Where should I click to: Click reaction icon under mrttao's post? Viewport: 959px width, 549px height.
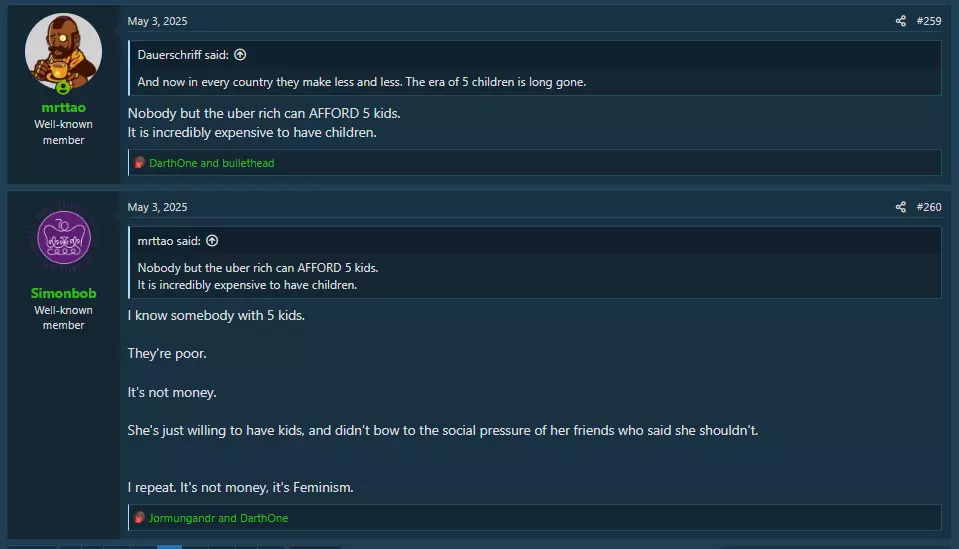139,163
